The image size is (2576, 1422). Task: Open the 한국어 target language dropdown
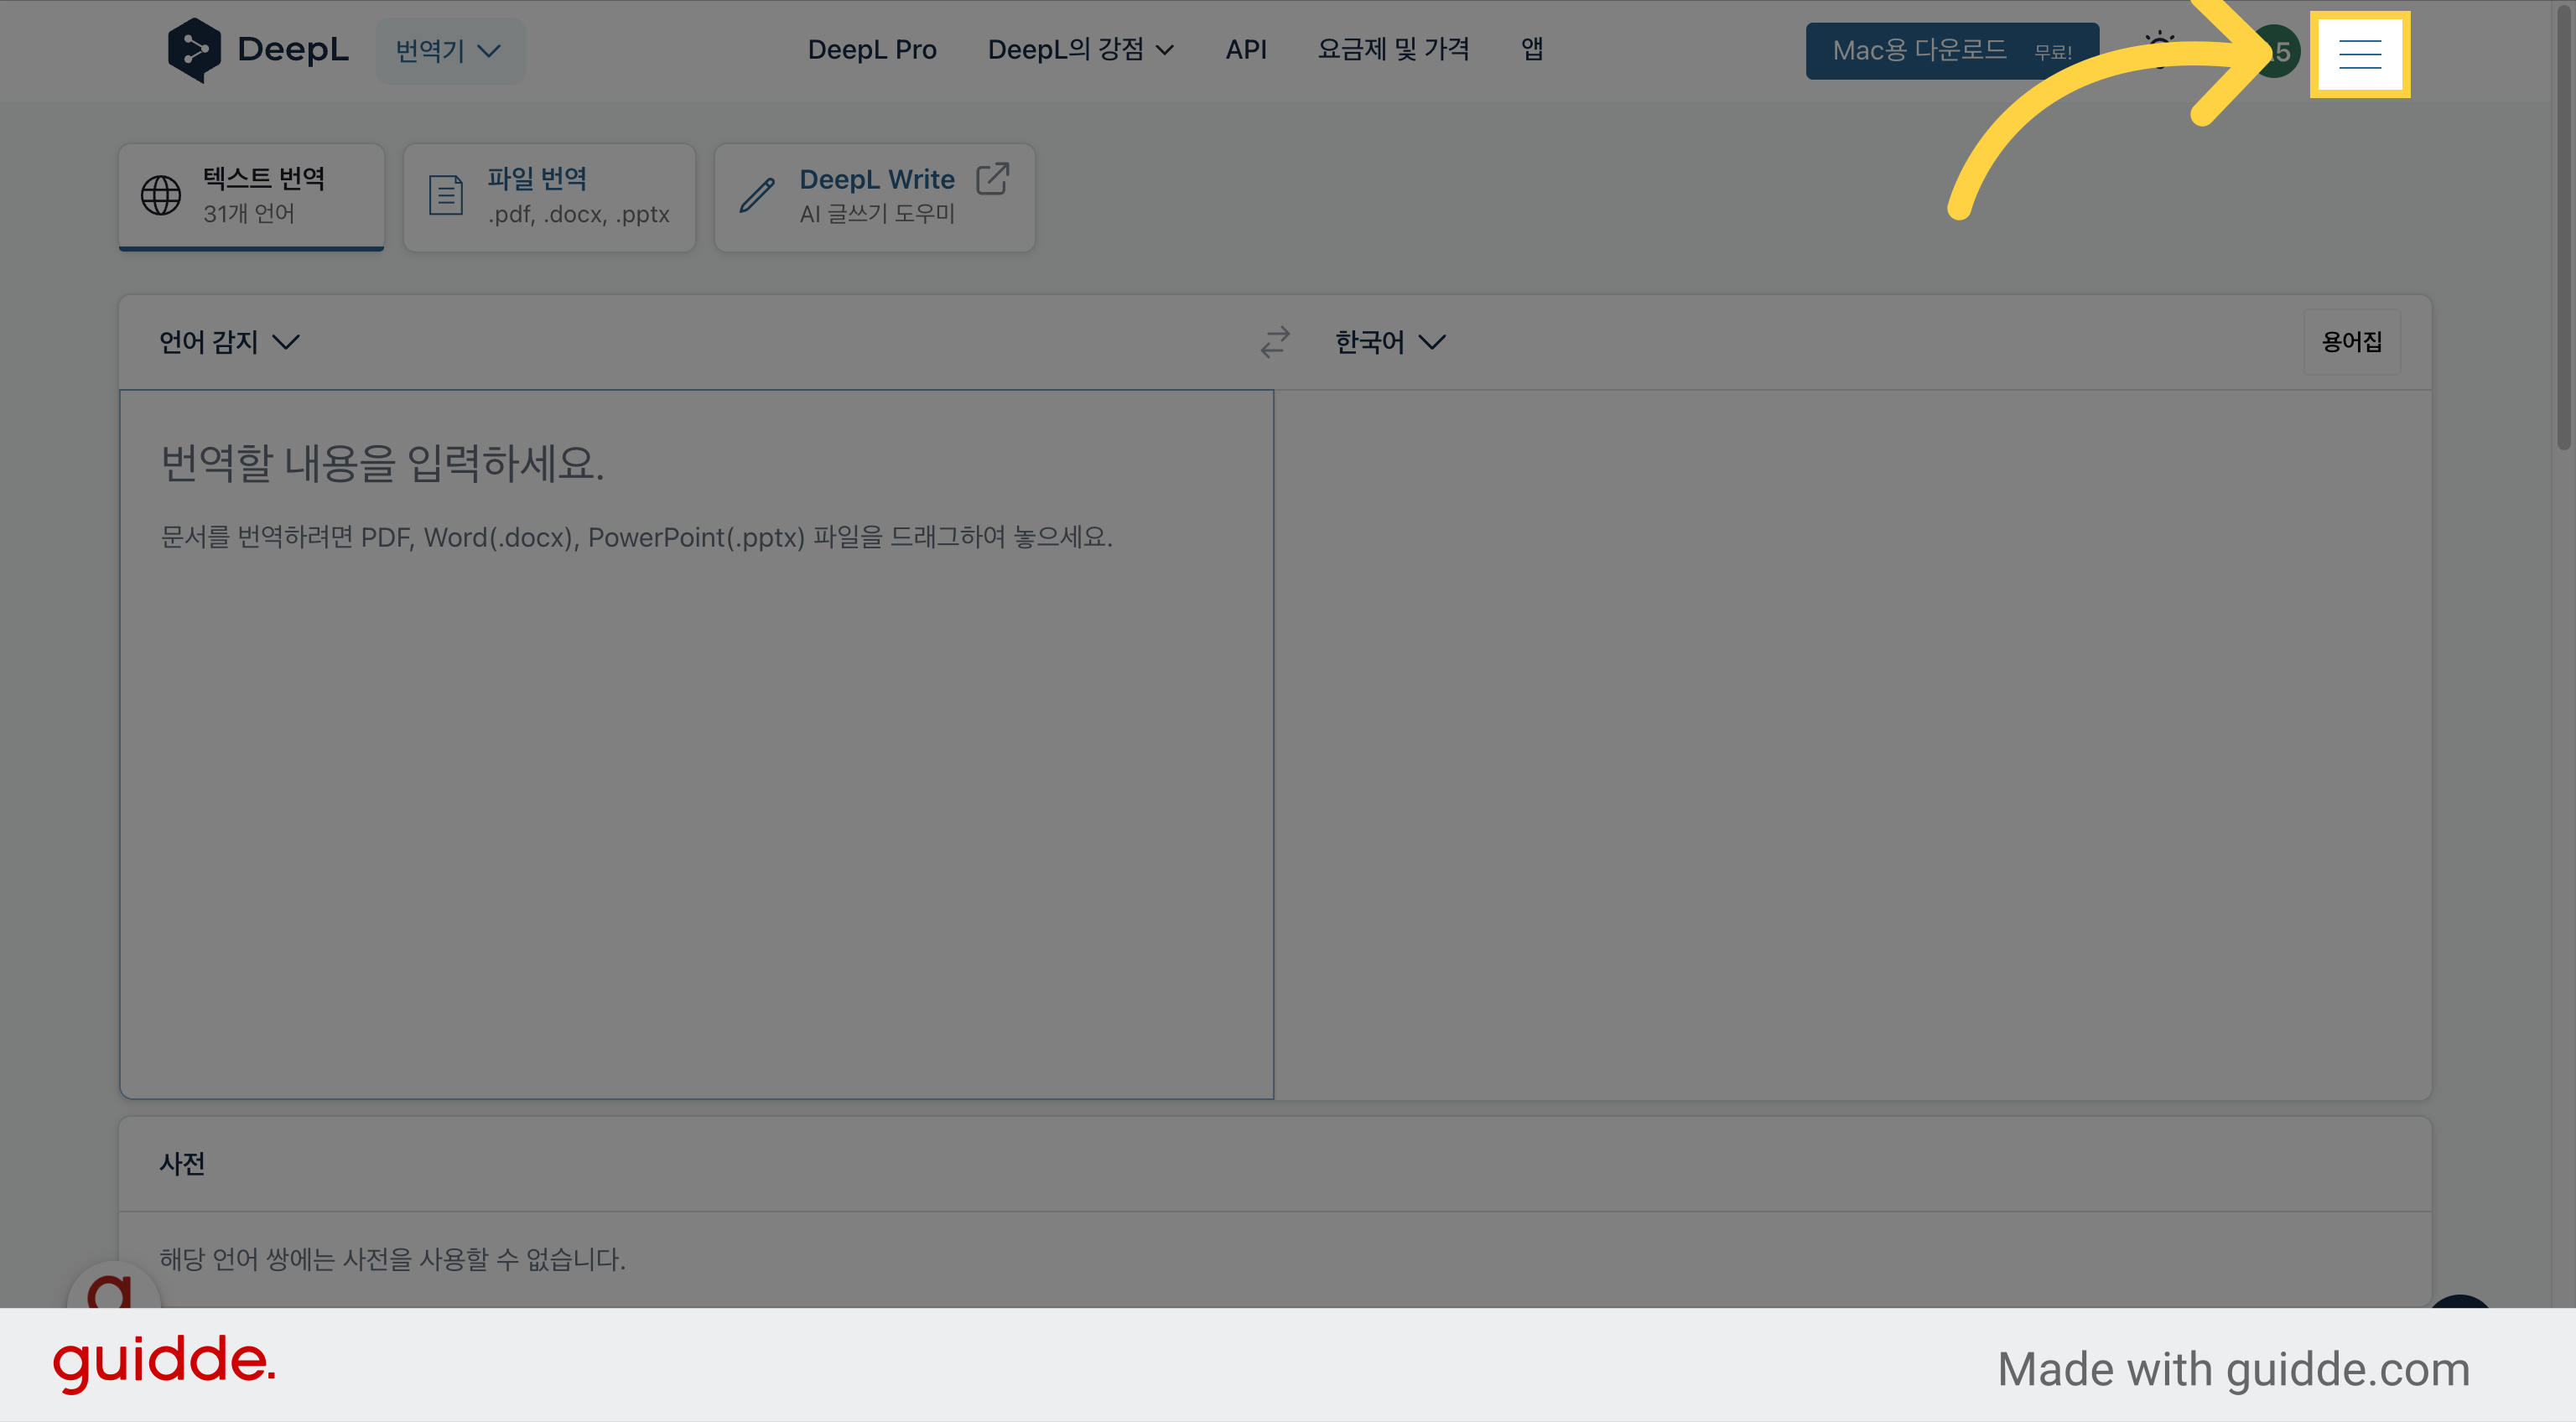pos(1390,342)
